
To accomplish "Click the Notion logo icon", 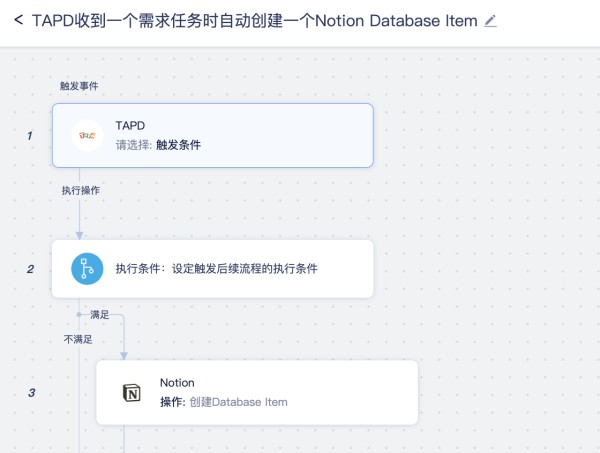I will coord(132,393).
